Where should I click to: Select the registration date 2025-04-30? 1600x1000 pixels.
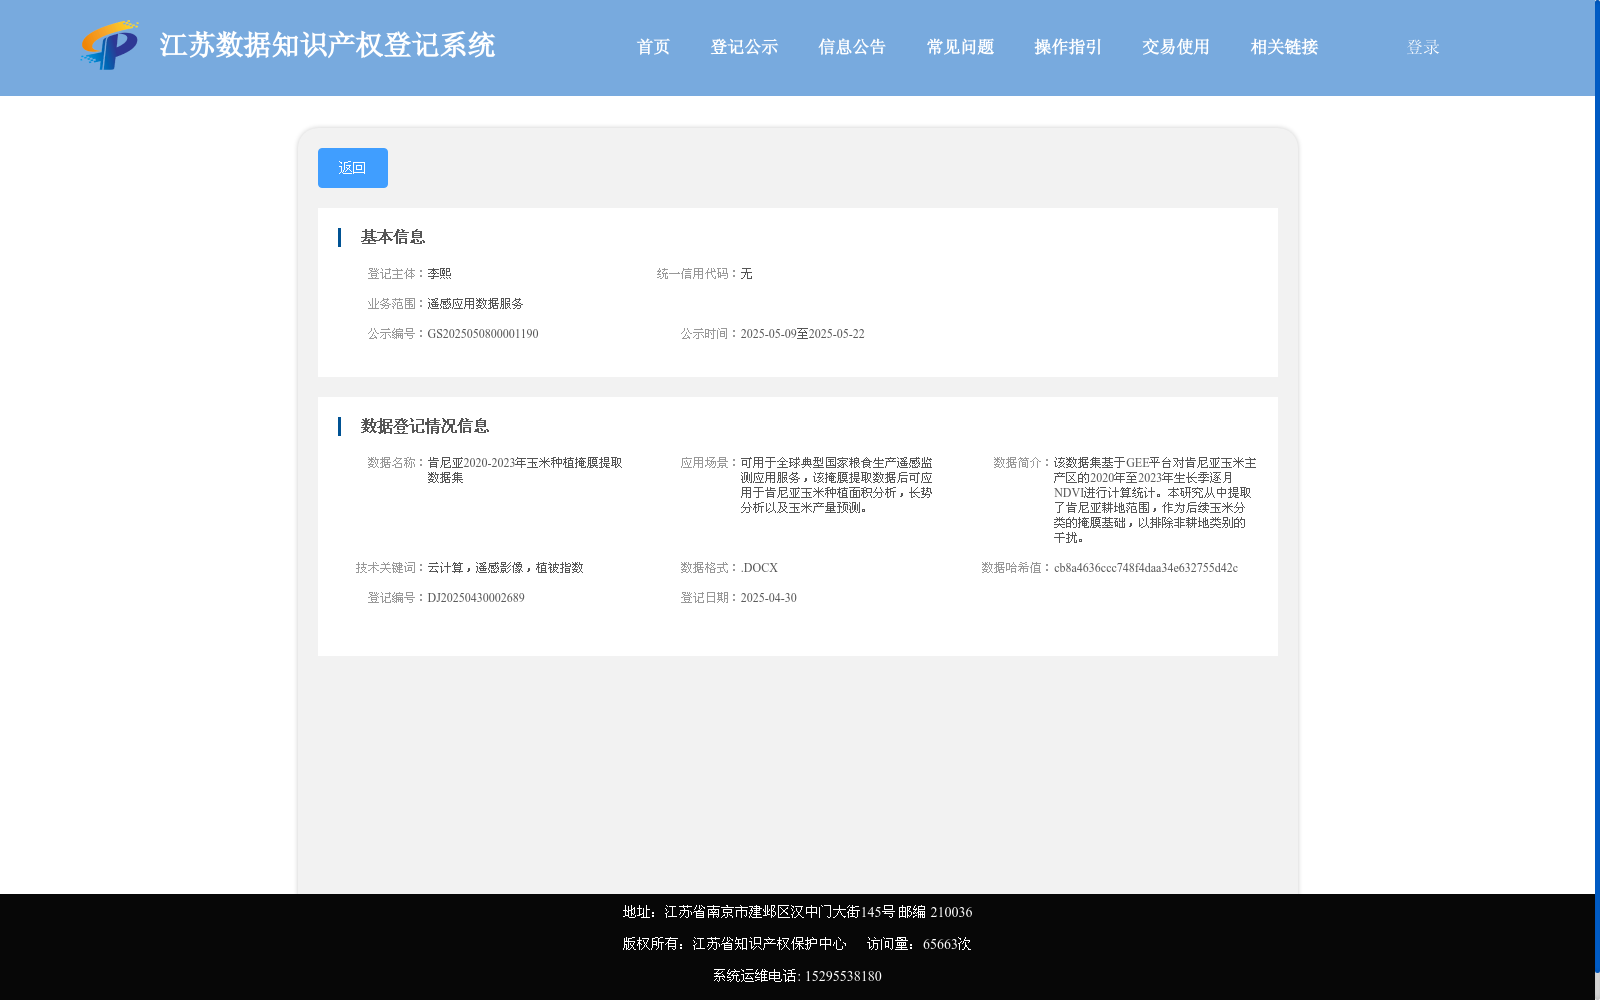click(768, 598)
